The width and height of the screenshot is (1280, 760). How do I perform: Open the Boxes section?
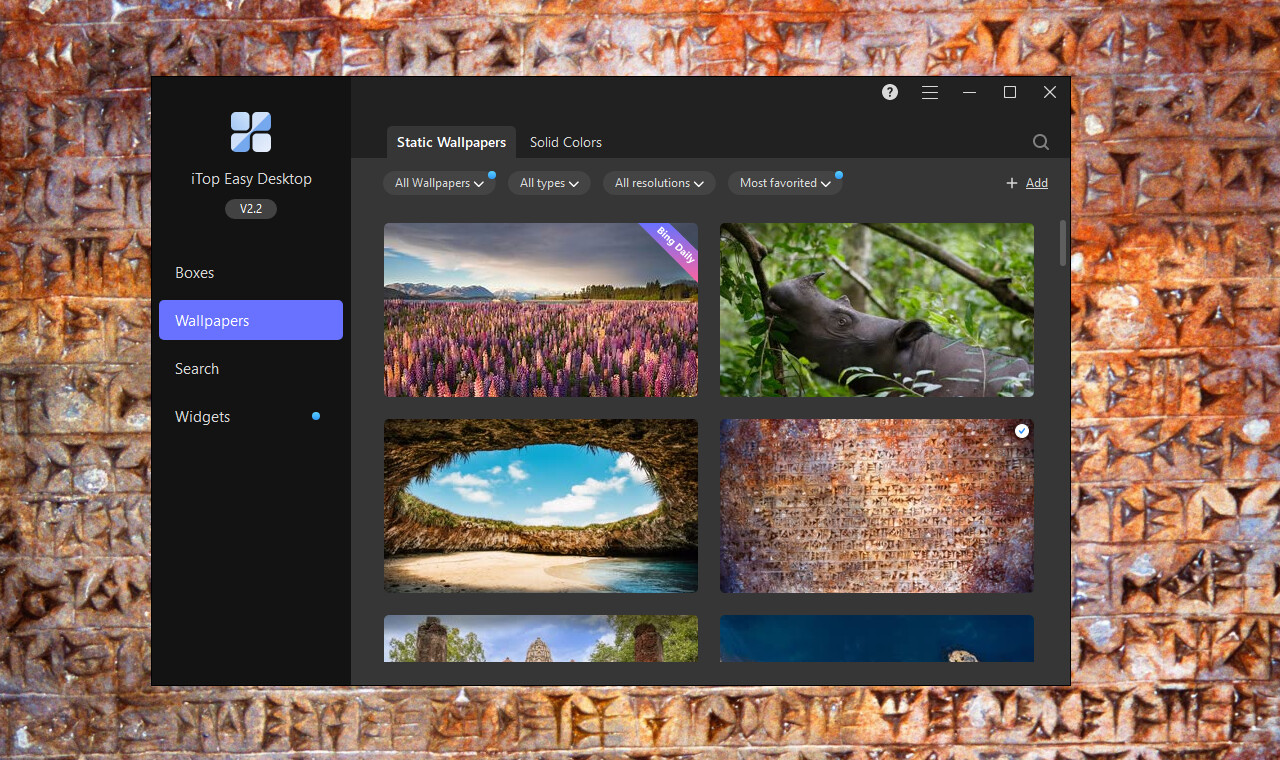pos(194,272)
